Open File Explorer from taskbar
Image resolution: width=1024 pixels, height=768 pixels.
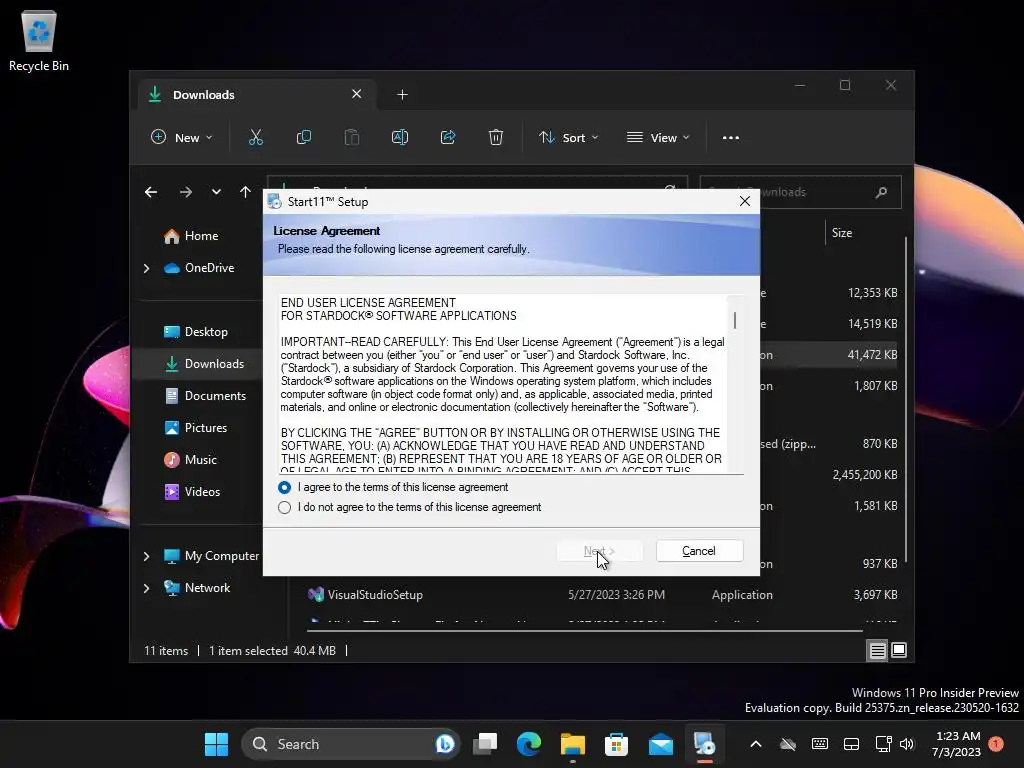[x=573, y=744]
